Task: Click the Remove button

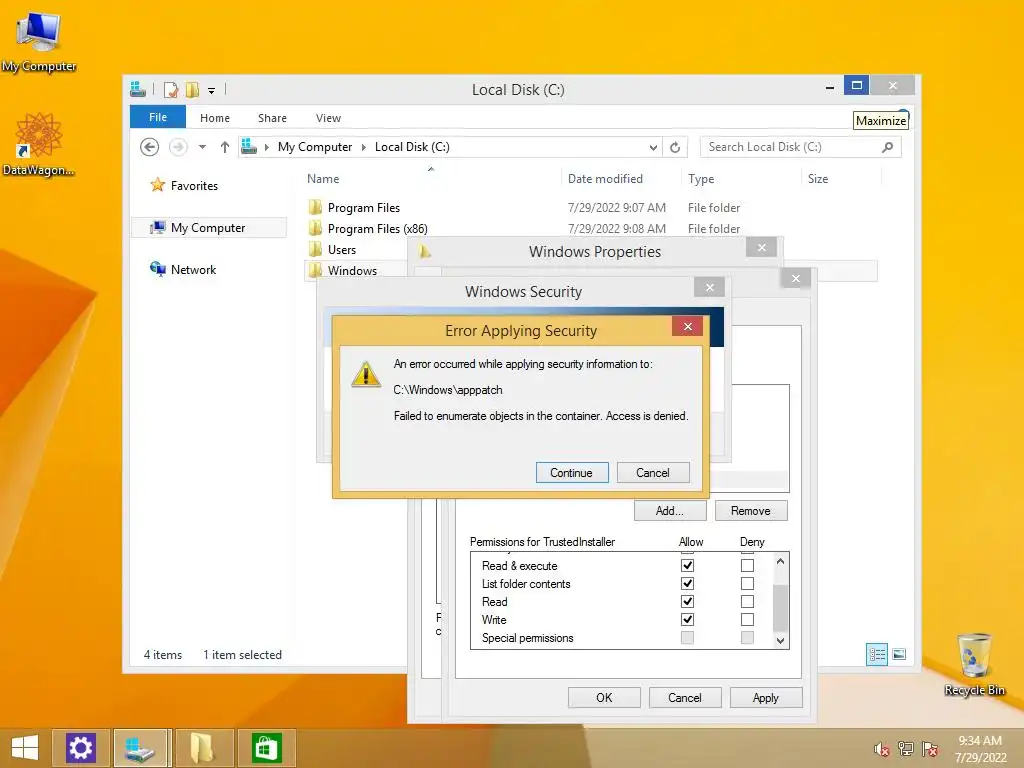Action: pyautogui.click(x=751, y=511)
